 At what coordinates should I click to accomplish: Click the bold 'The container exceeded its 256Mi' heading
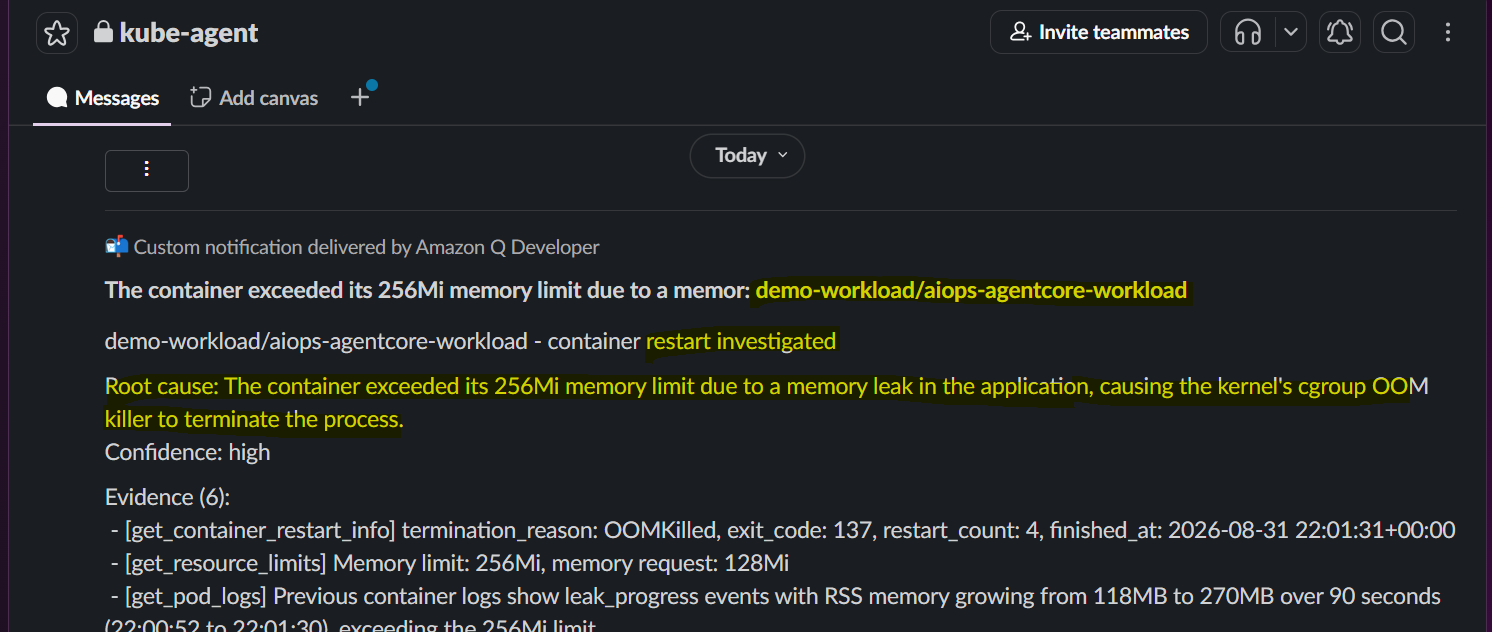click(x=427, y=290)
